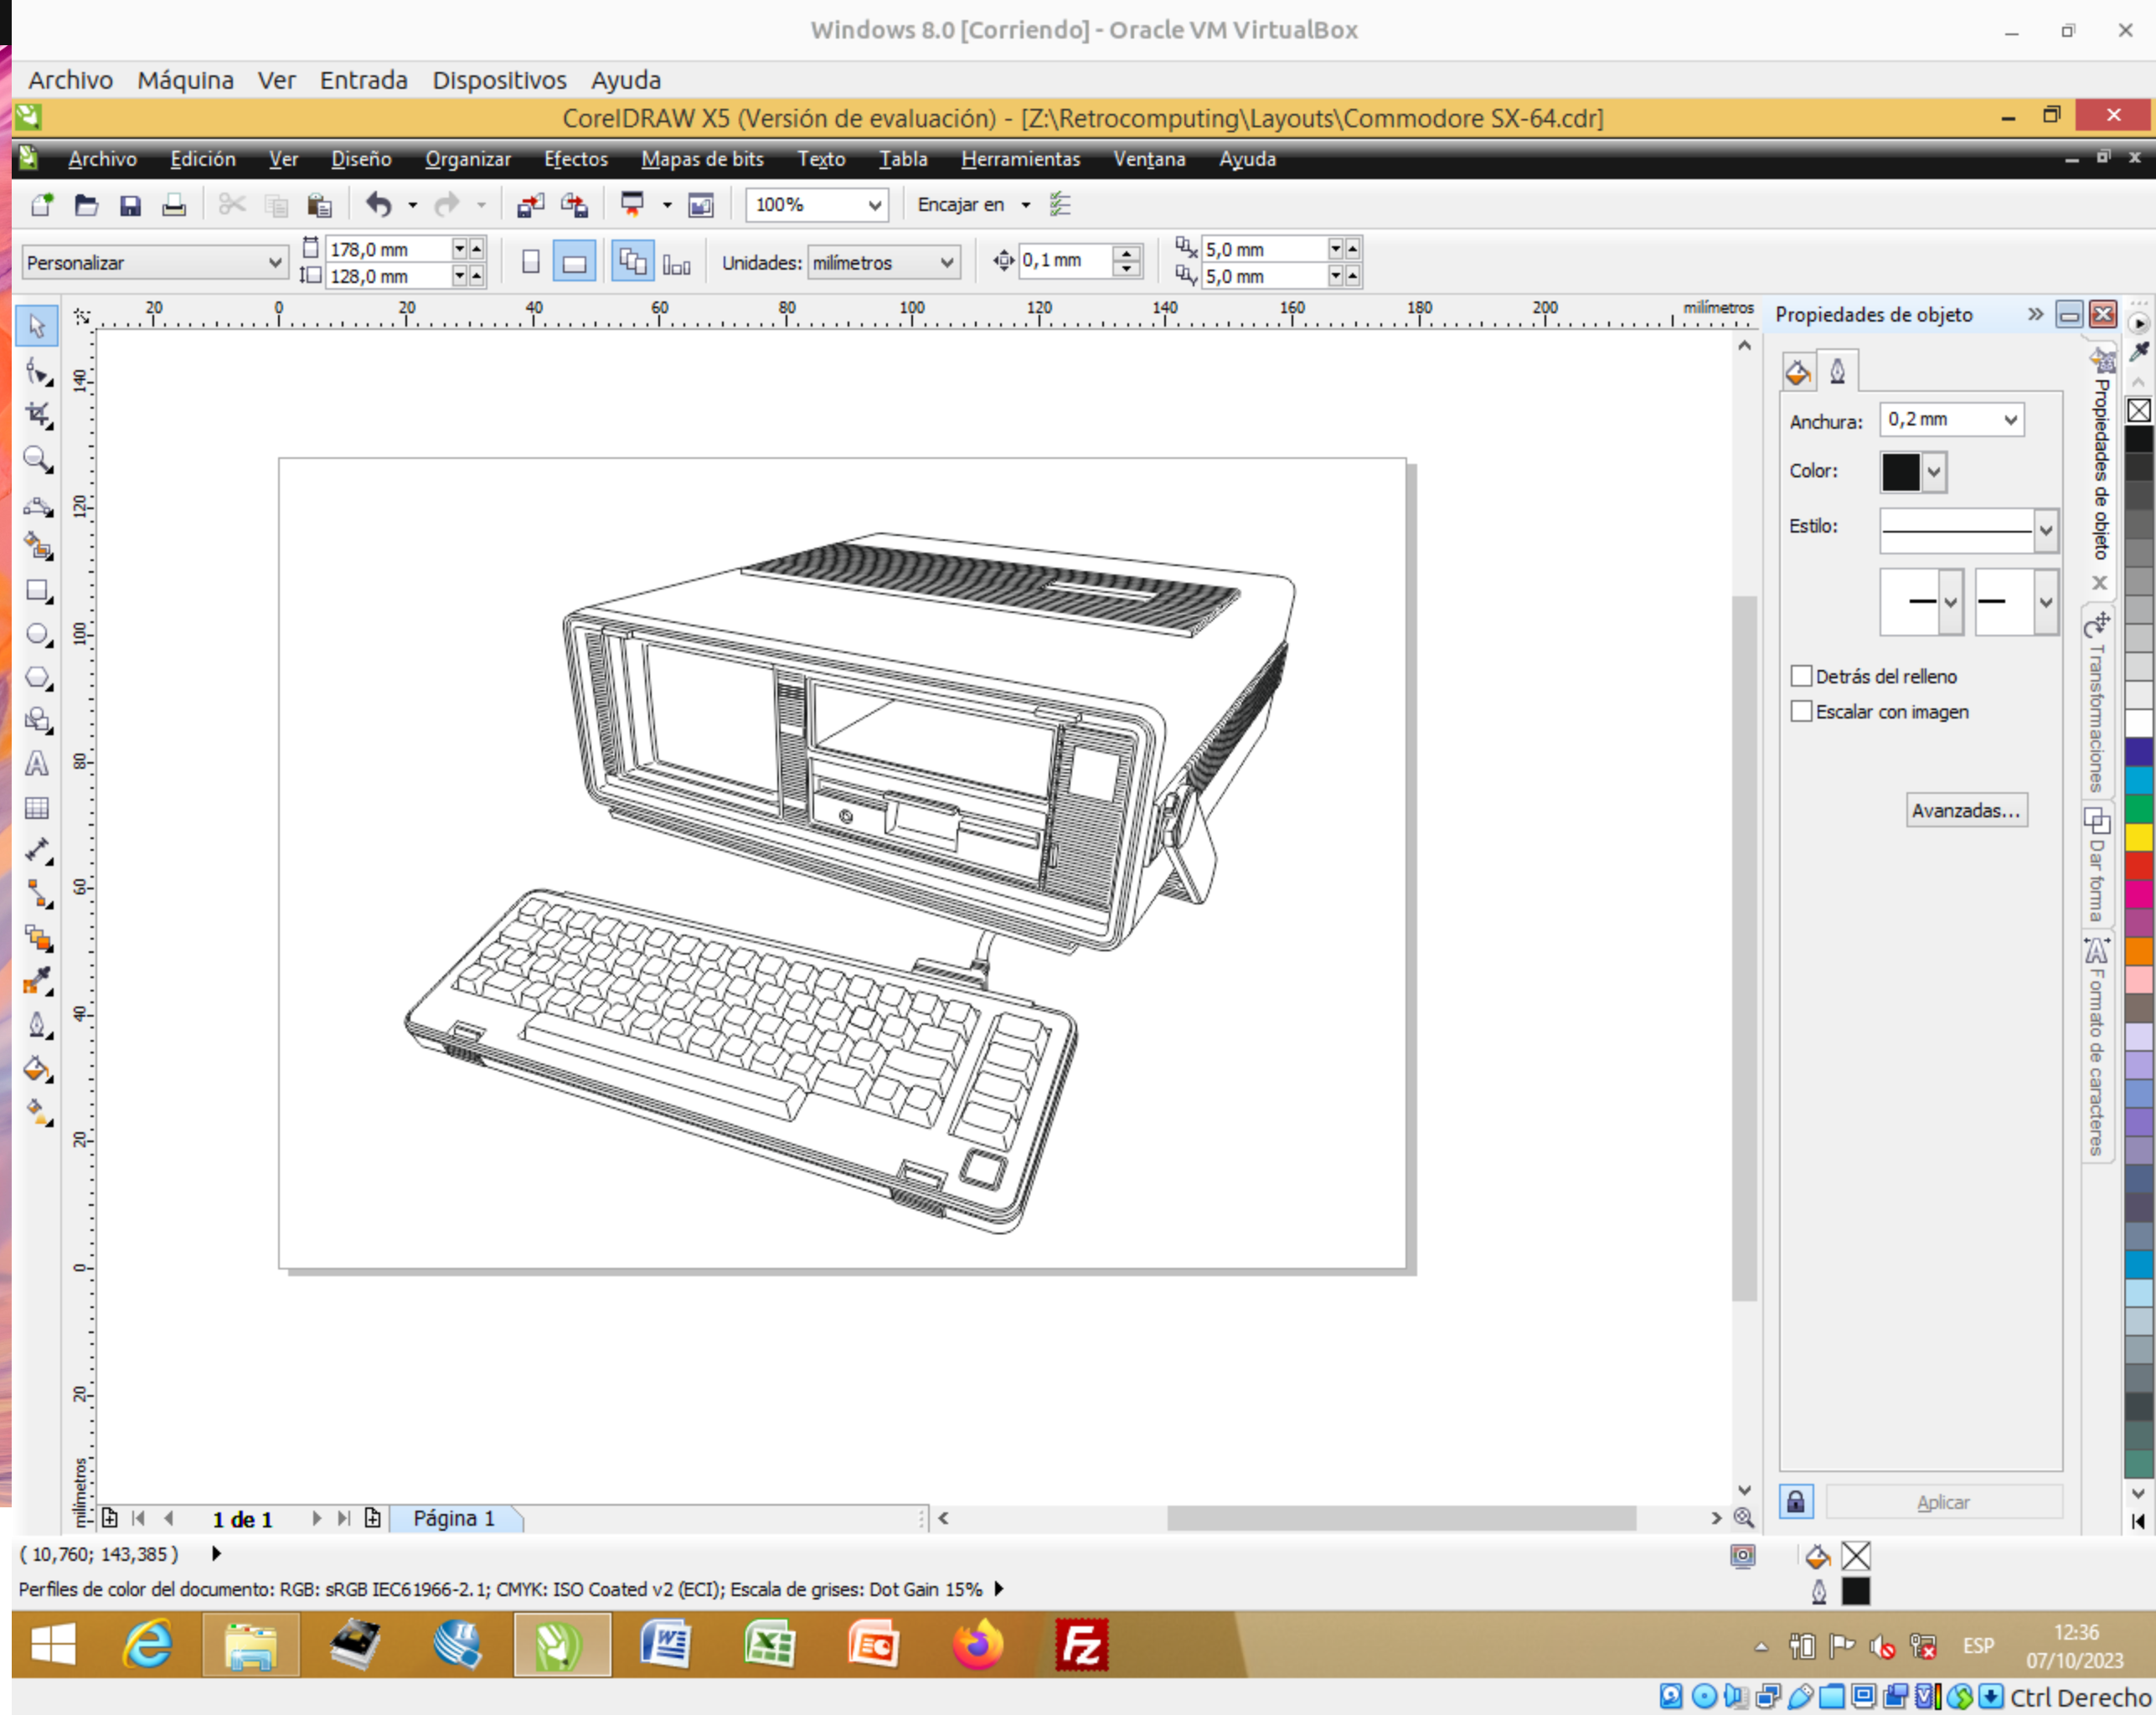Click the Avanzadas... button
Screen dimensions: 2156x1715
pos(1966,810)
